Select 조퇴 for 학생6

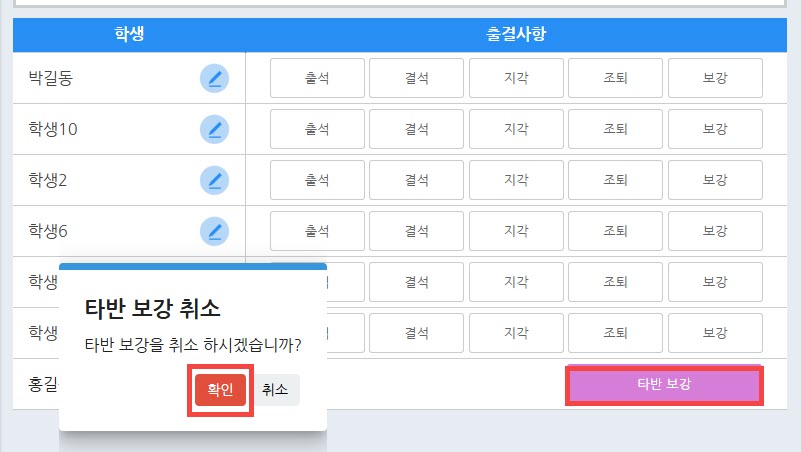click(x=615, y=231)
